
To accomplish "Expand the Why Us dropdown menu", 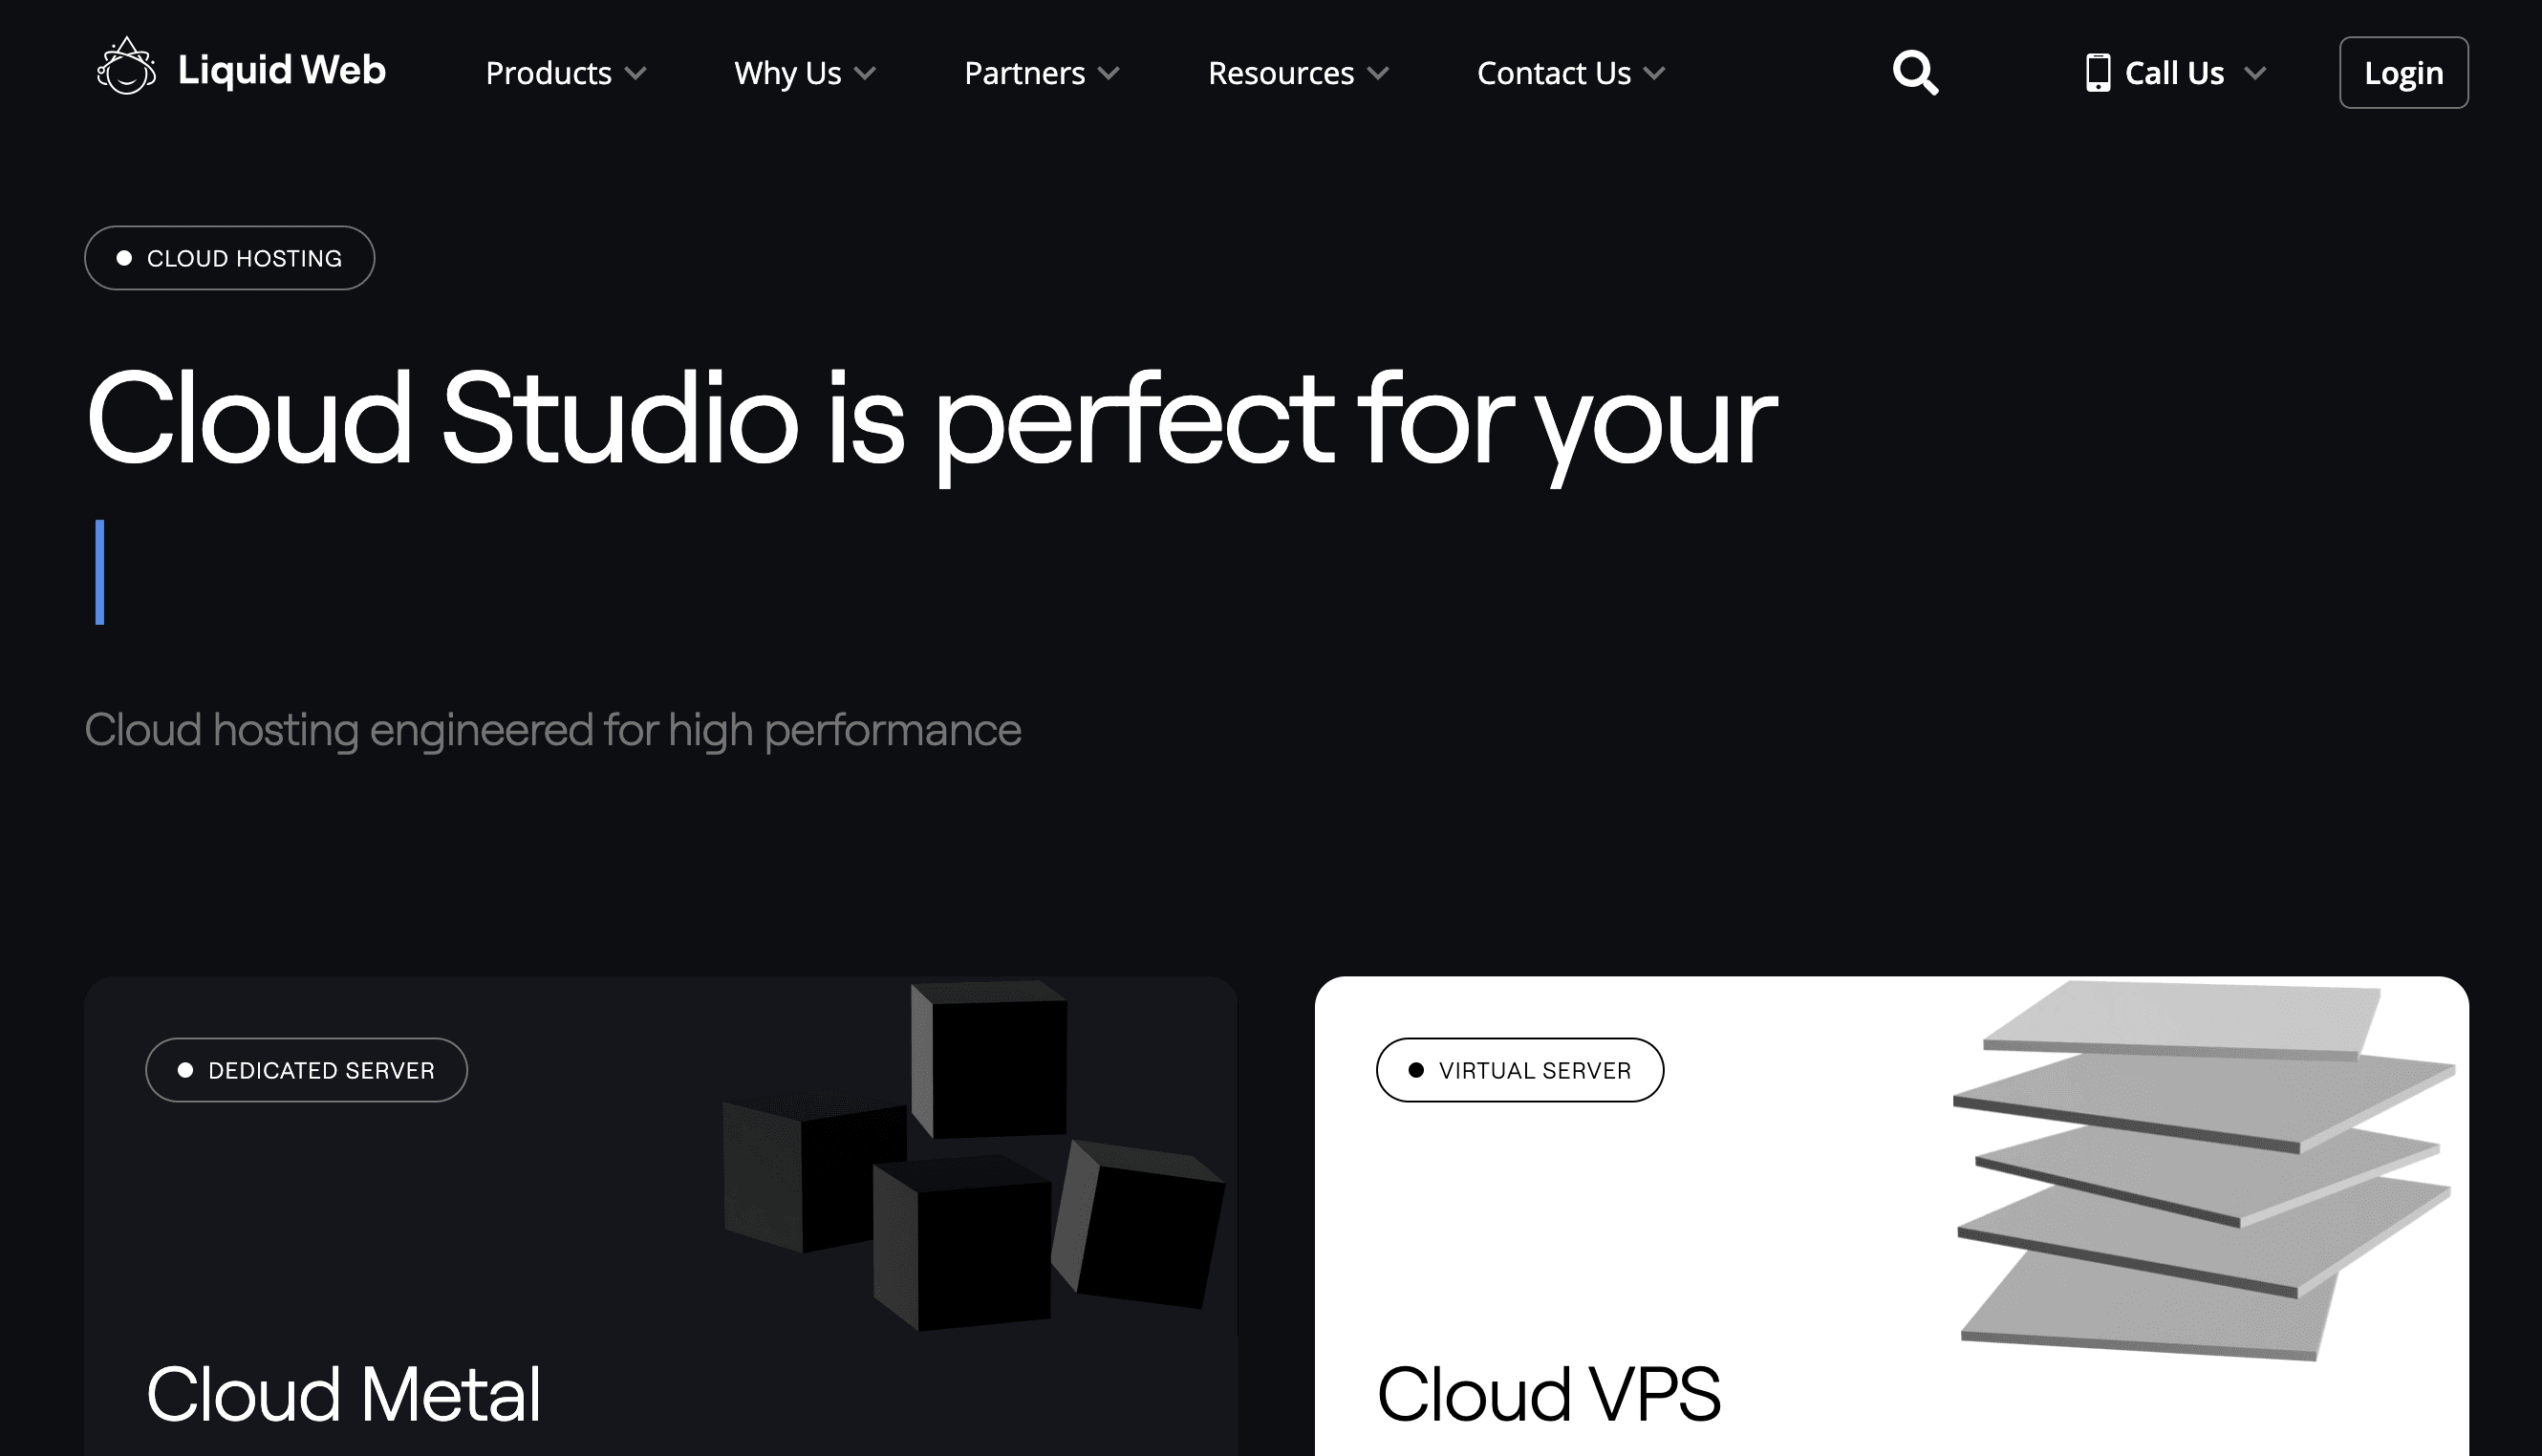I will coord(807,72).
